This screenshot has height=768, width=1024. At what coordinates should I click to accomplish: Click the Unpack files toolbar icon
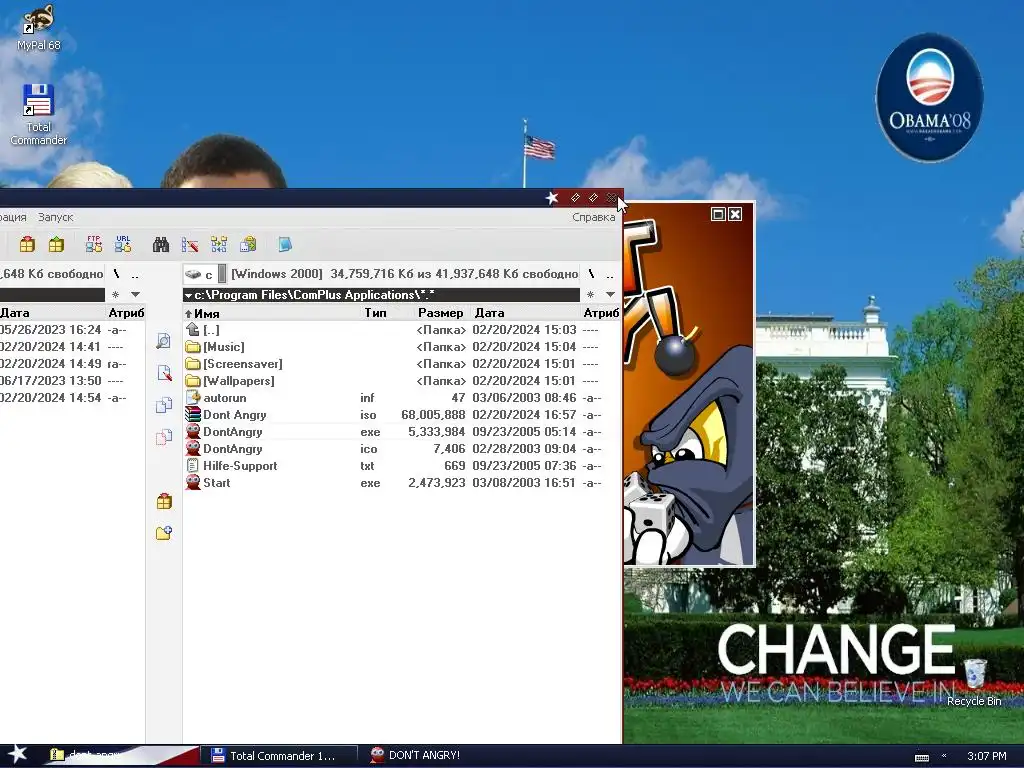click(57, 244)
